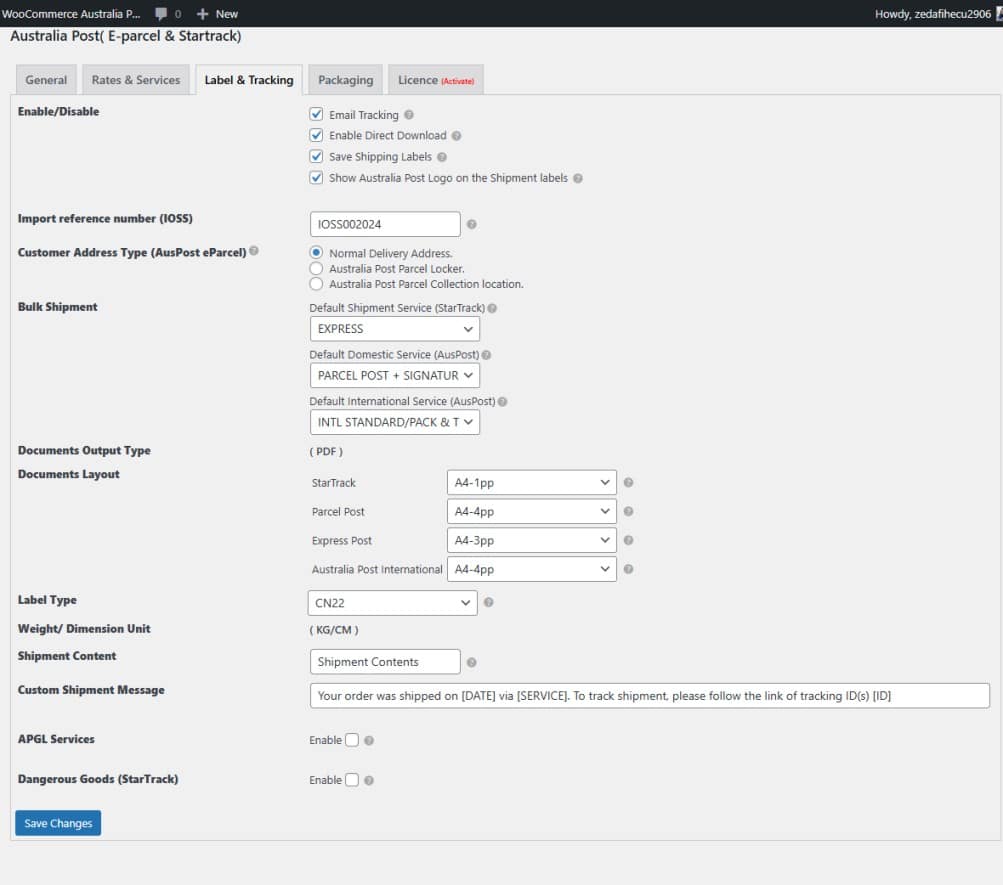1003x885 pixels.
Task: Click help icon beside Parcel Post layout dropdown
Action: pos(628,512)
